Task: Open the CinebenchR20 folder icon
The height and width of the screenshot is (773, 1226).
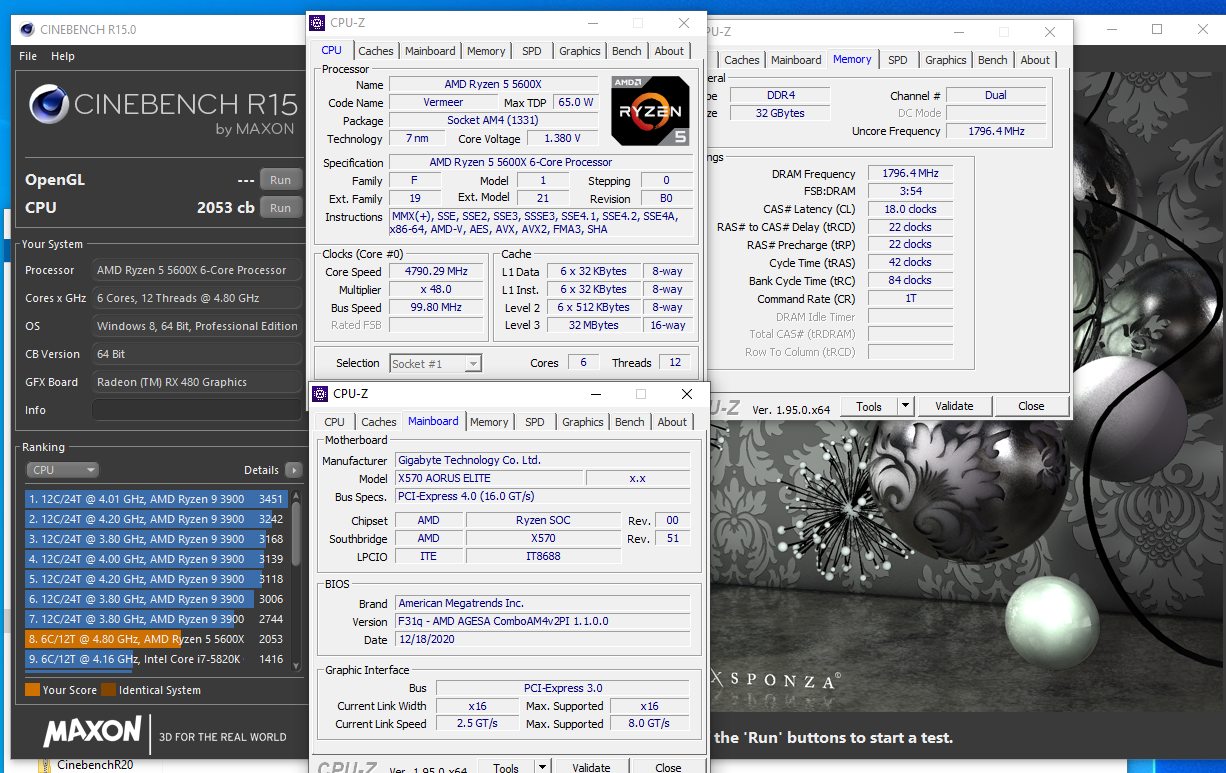Action: [x=45, y=765]
